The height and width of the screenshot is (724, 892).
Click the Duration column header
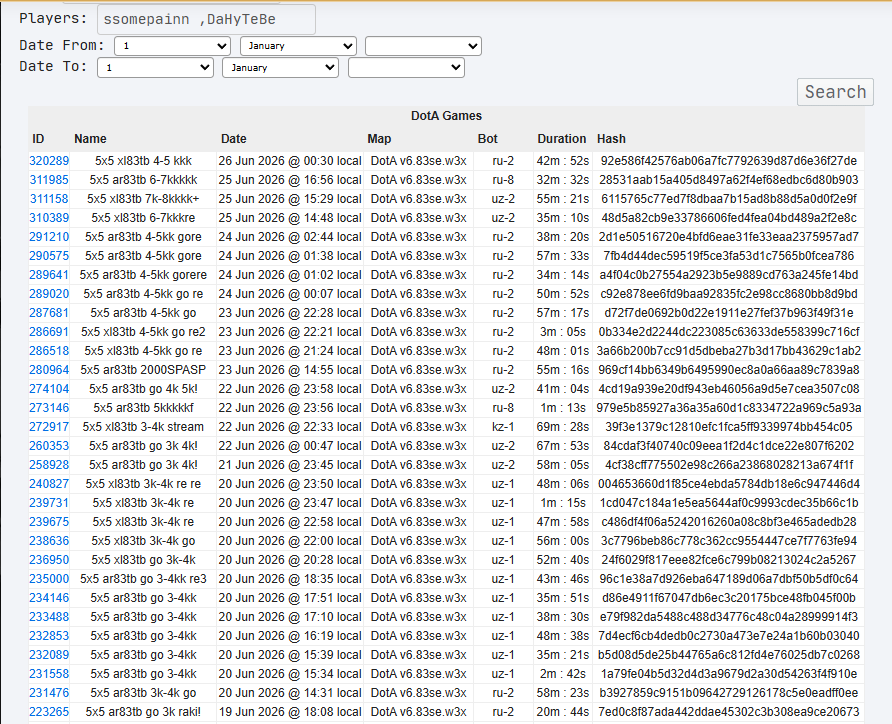[561, 139]
